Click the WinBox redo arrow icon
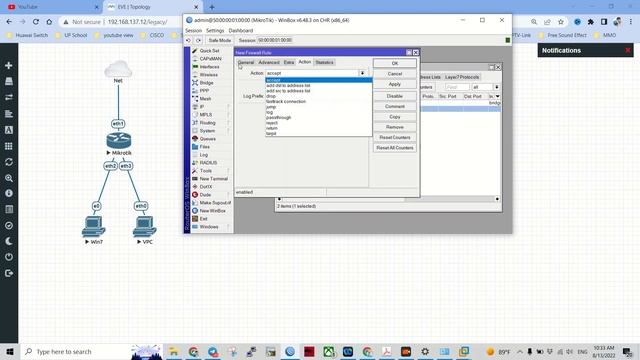 pyautogui.click(x=198, y=40)
